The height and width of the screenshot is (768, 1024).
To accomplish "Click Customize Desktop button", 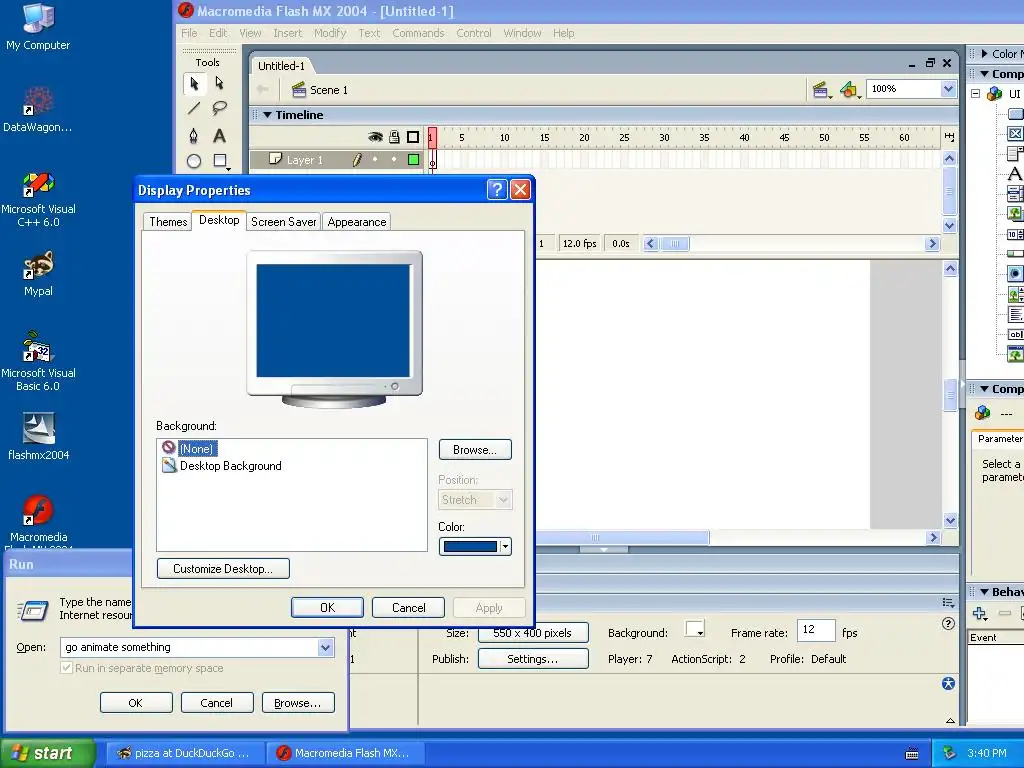I will 223,569.
